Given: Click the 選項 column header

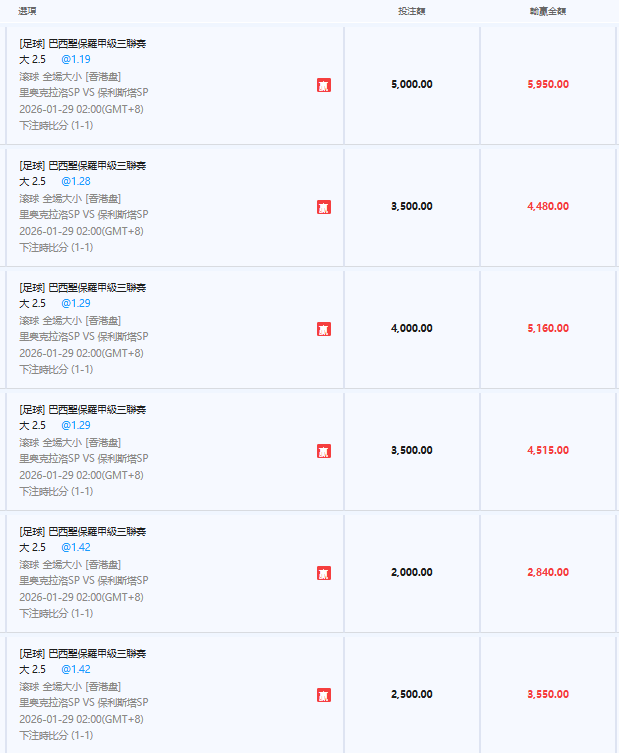Looking at the screenshot, I should 28,11.
